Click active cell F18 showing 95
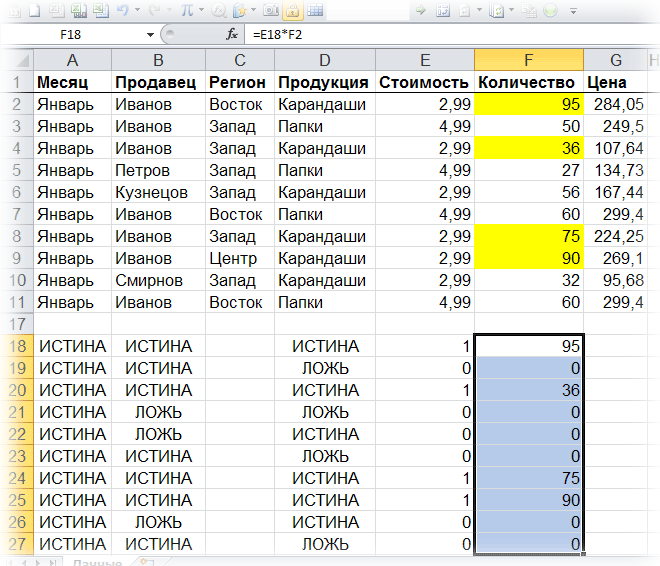Screen dimensions: 660x566 pos(529,346)
